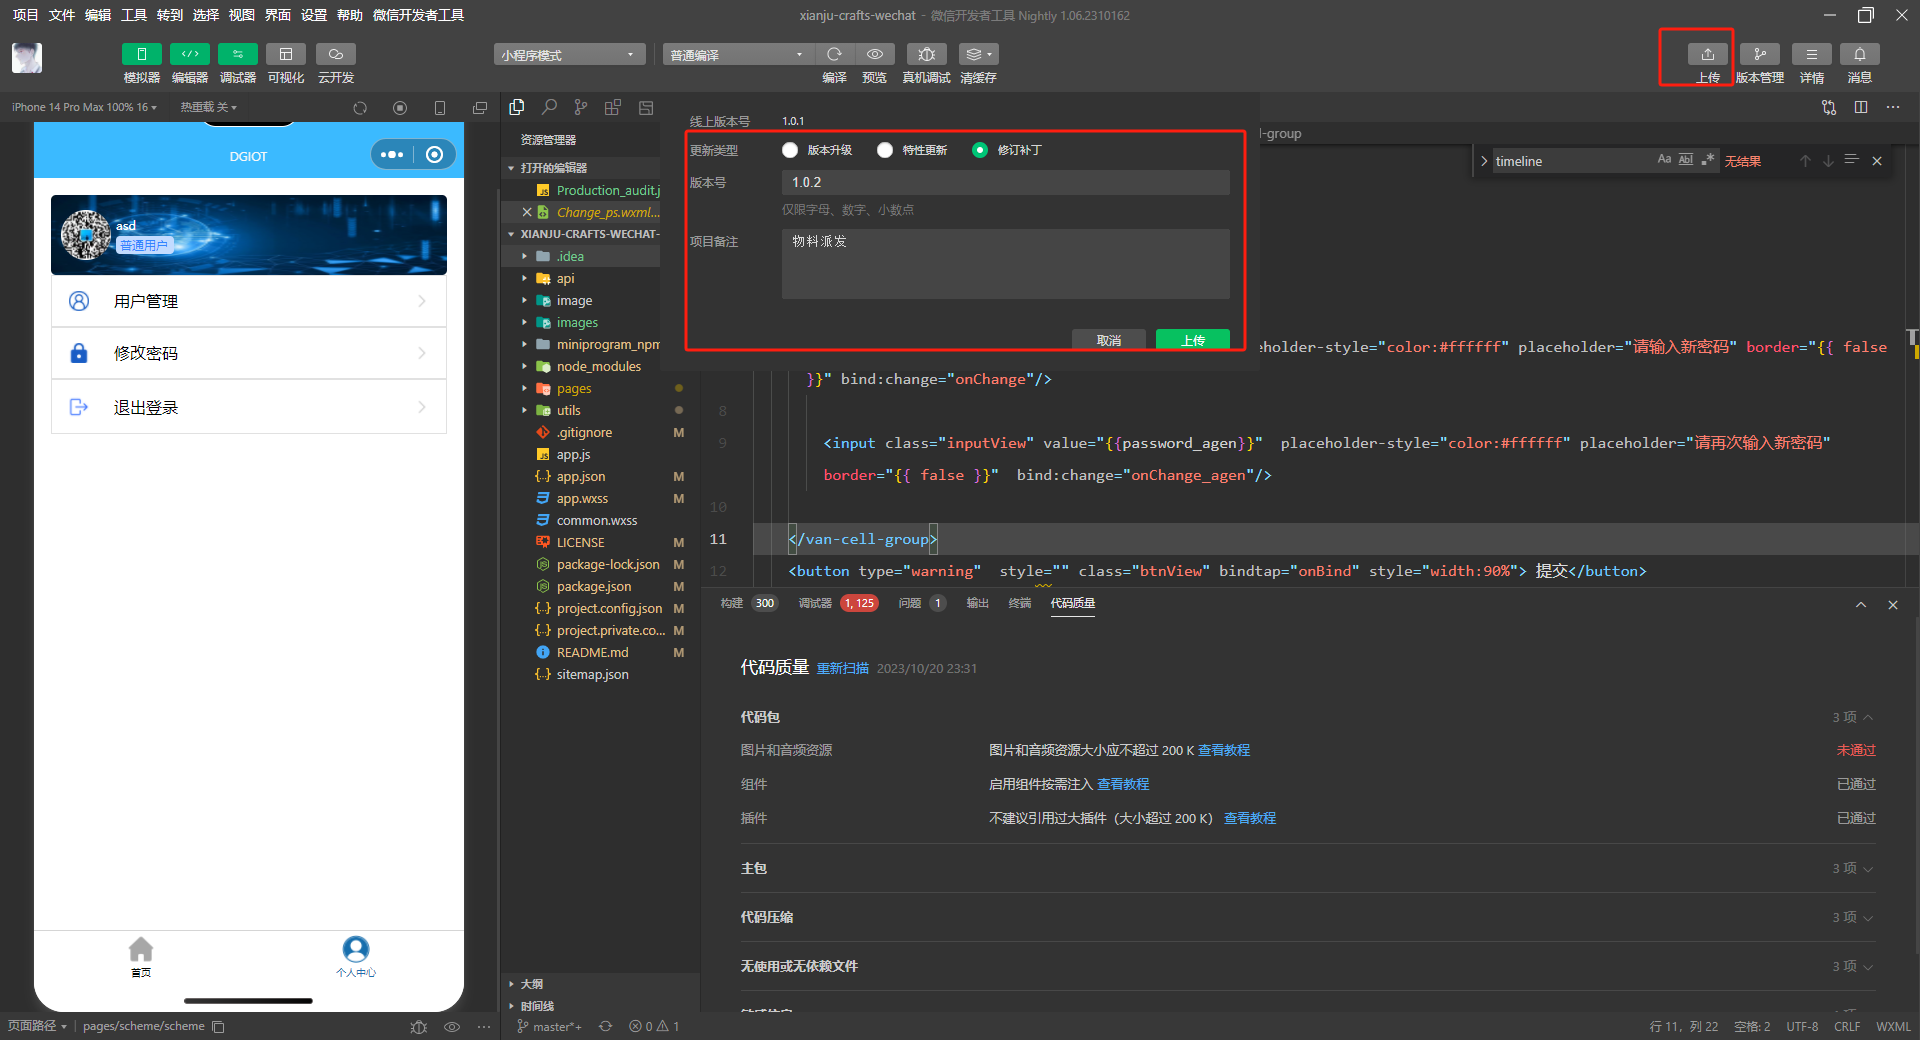Select the 修订补丁 radio button

[980, 150]
